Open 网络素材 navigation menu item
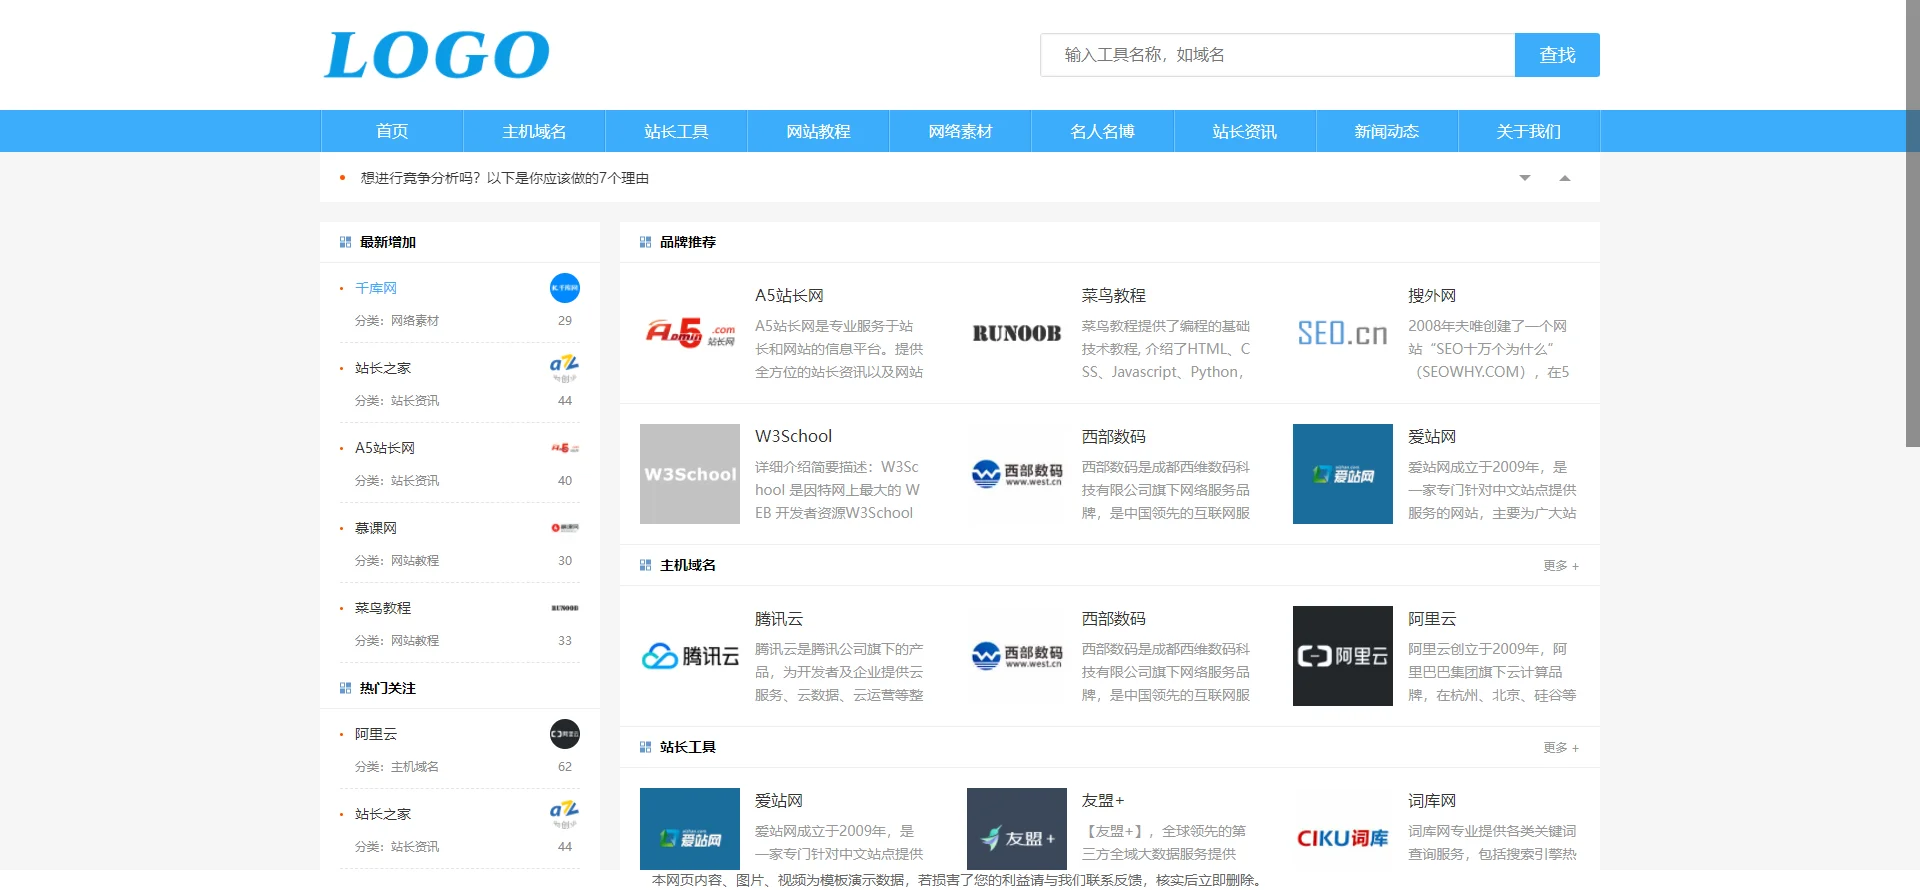Viewport: 1920px width, 890px height. [960, 131]
